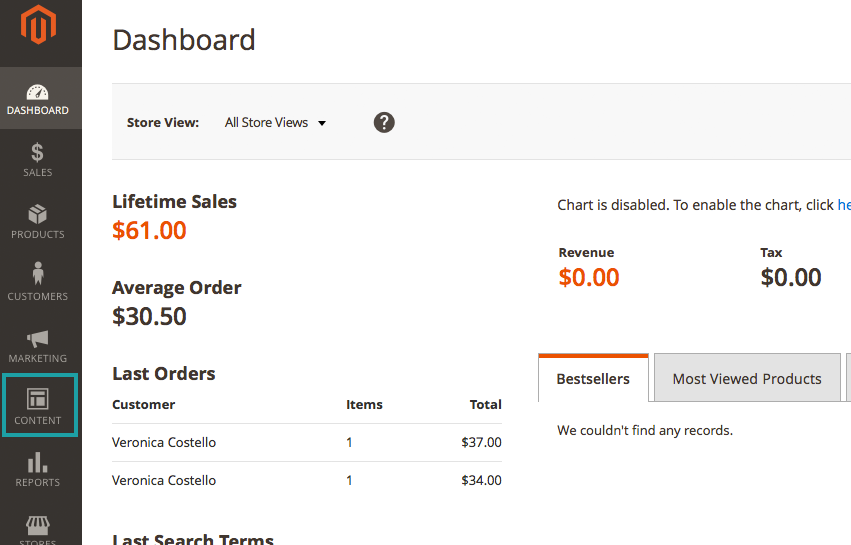
Task: Open items link for $37.00 order
Action: pyautogui.click(x=349, y=442)
